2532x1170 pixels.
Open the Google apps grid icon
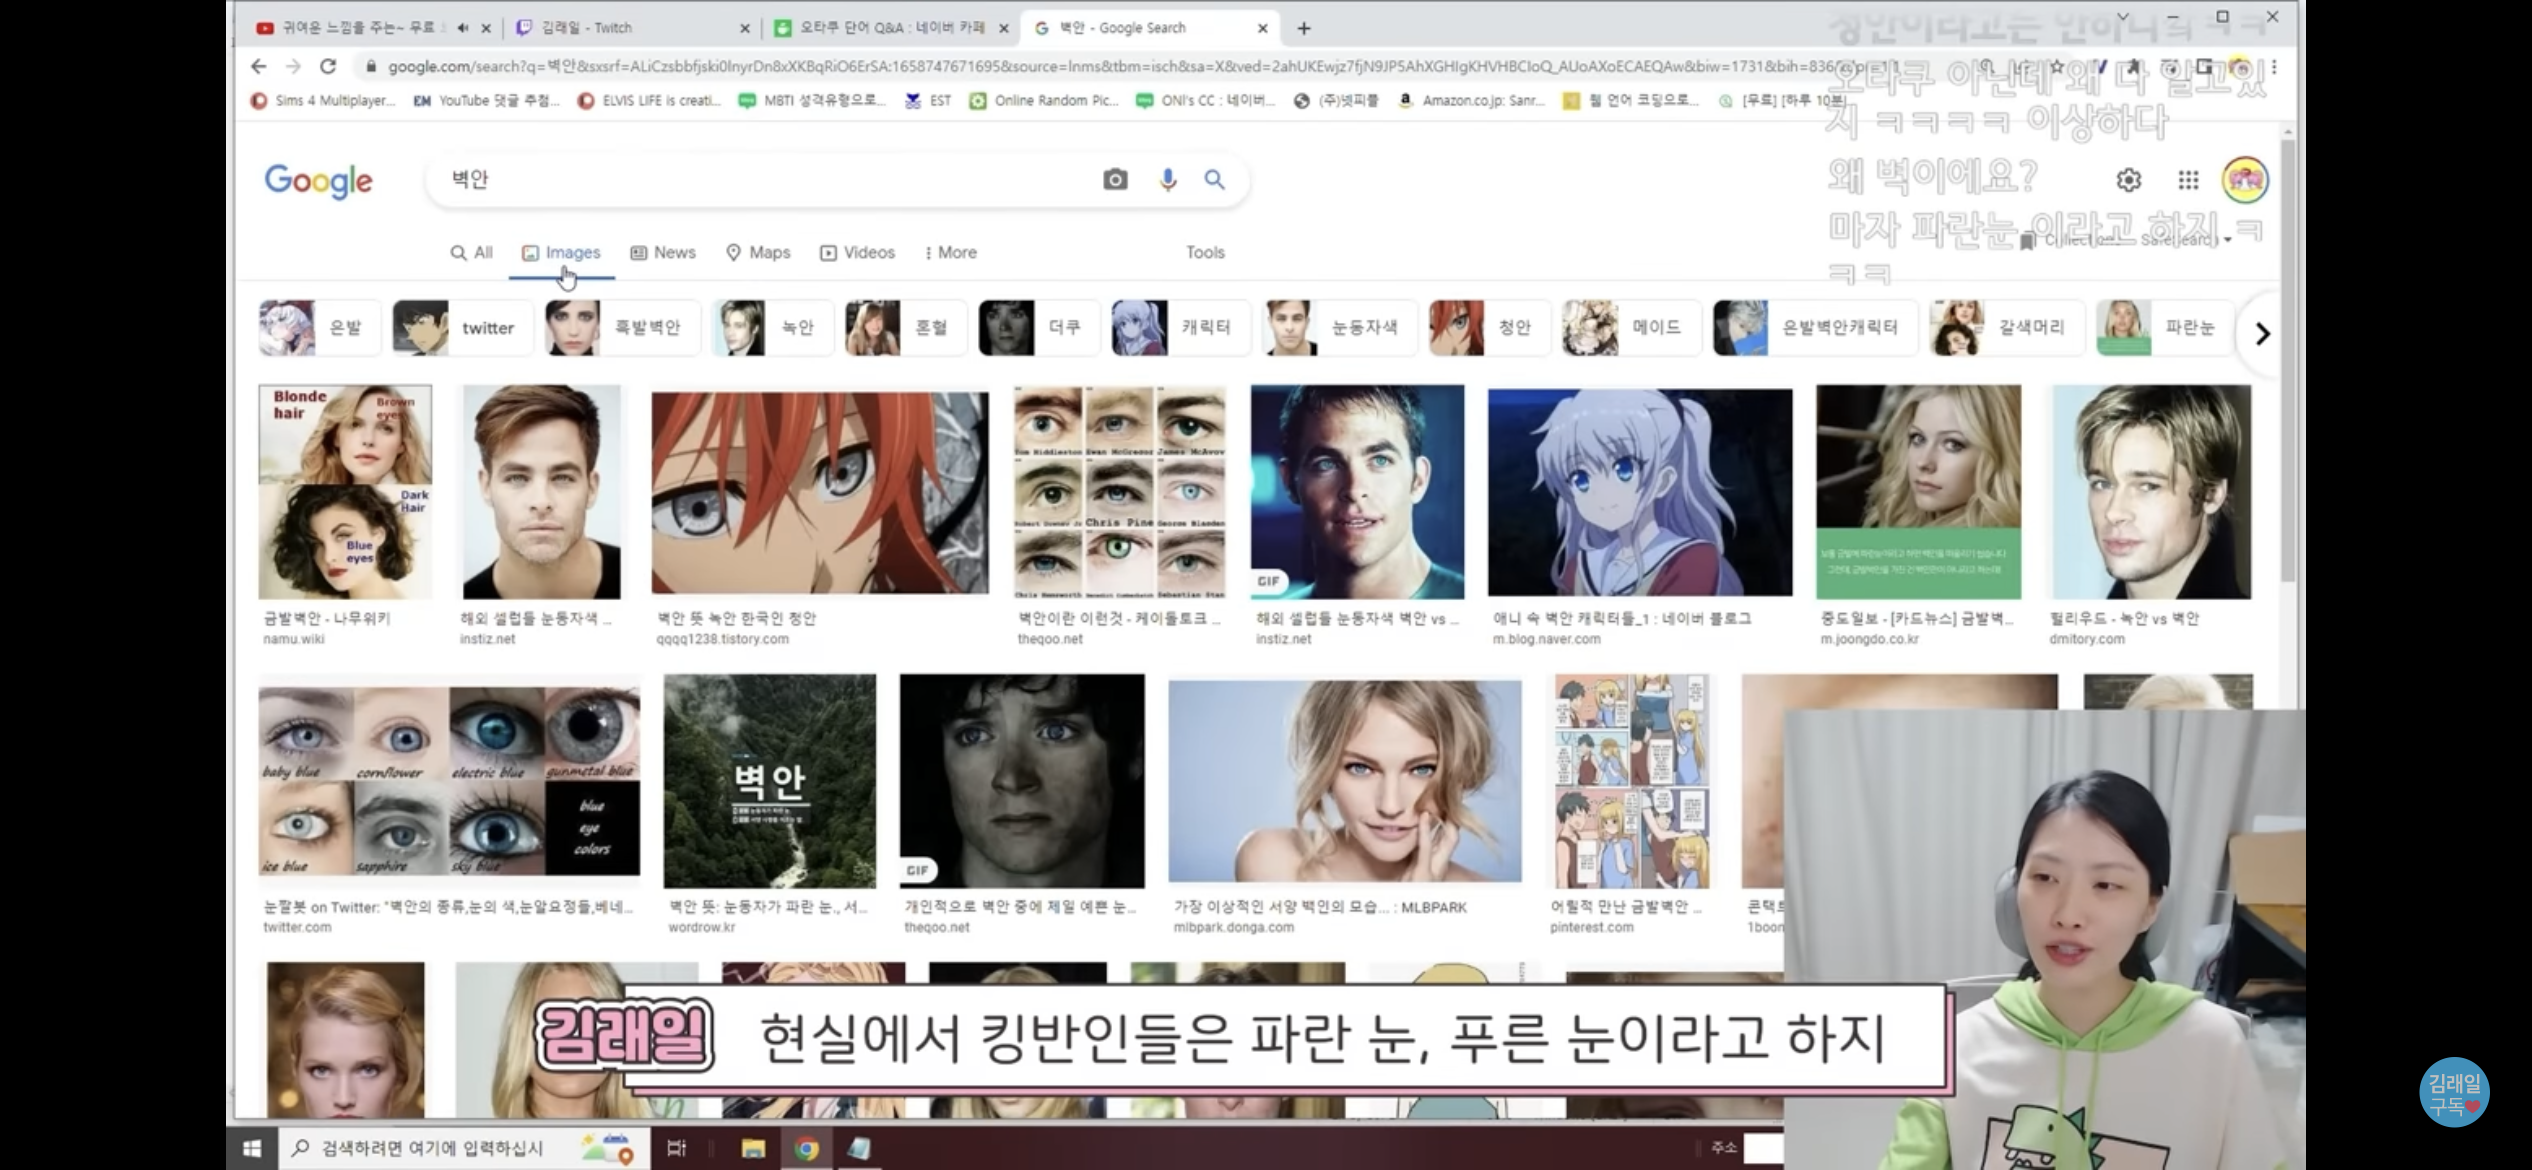click(x=2188, y=180)
